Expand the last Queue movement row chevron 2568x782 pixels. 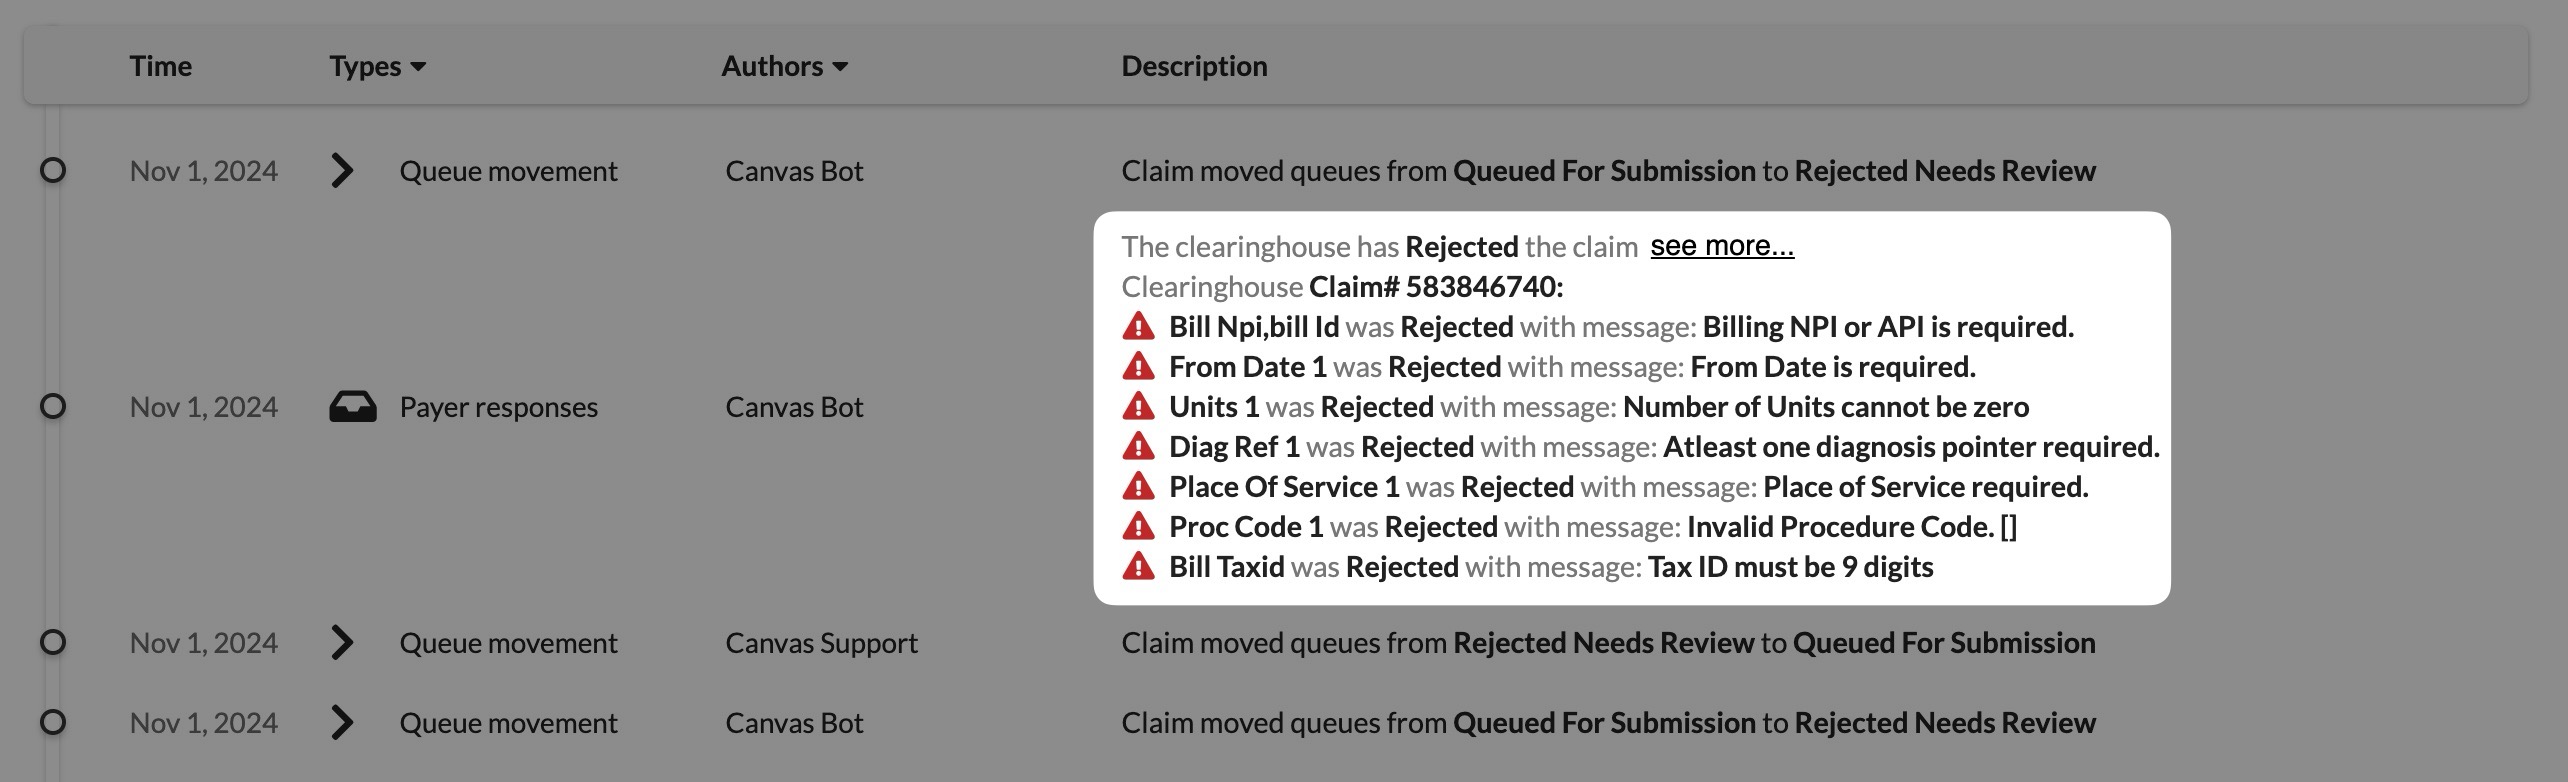coord(342,723)
